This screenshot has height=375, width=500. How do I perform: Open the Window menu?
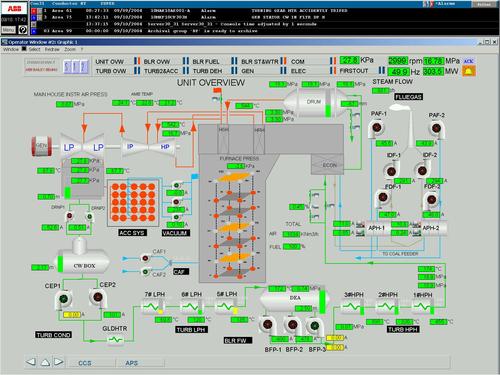11,49
